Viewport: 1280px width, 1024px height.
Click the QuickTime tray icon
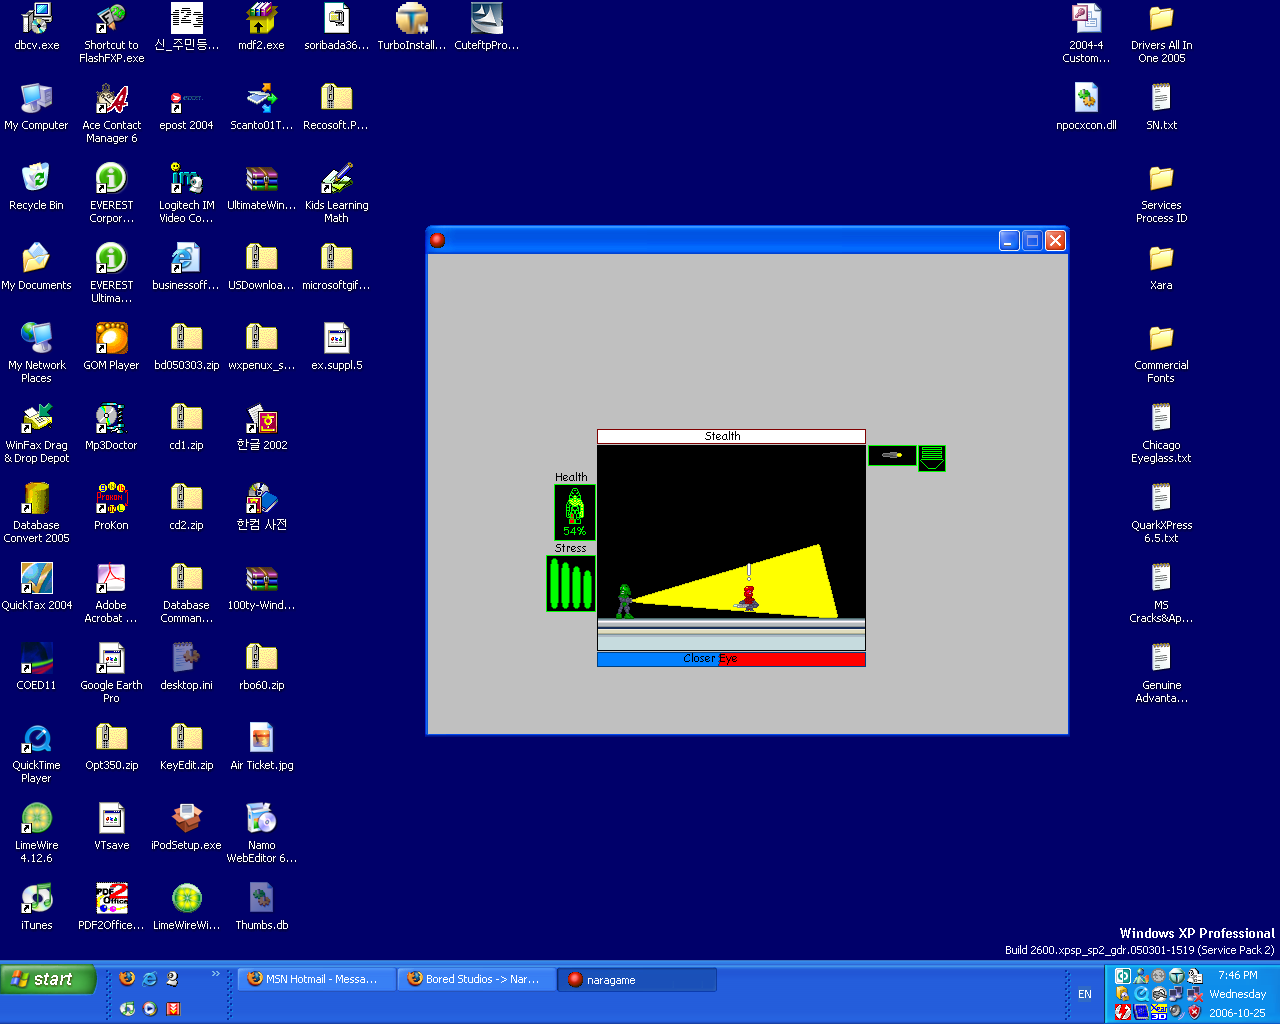point(1141,994)
